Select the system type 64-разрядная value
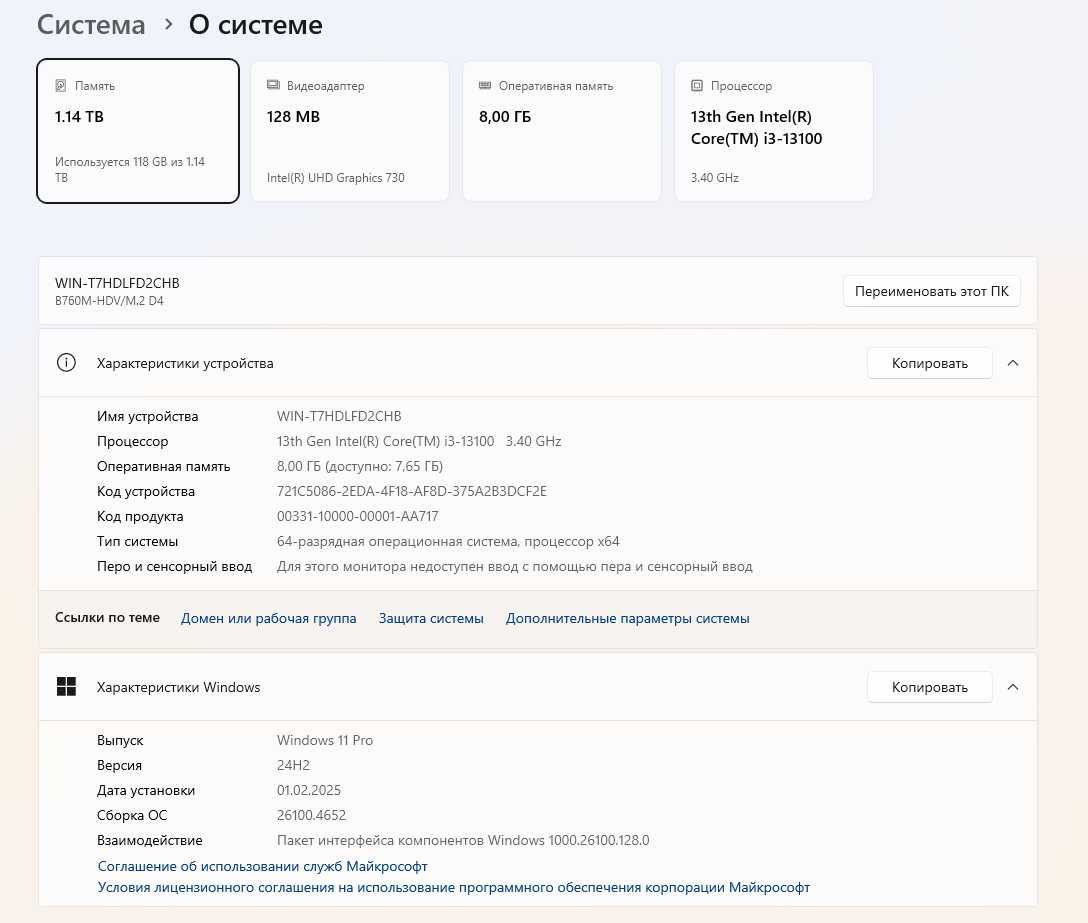 pyautogui.click(x=448, y=541)
